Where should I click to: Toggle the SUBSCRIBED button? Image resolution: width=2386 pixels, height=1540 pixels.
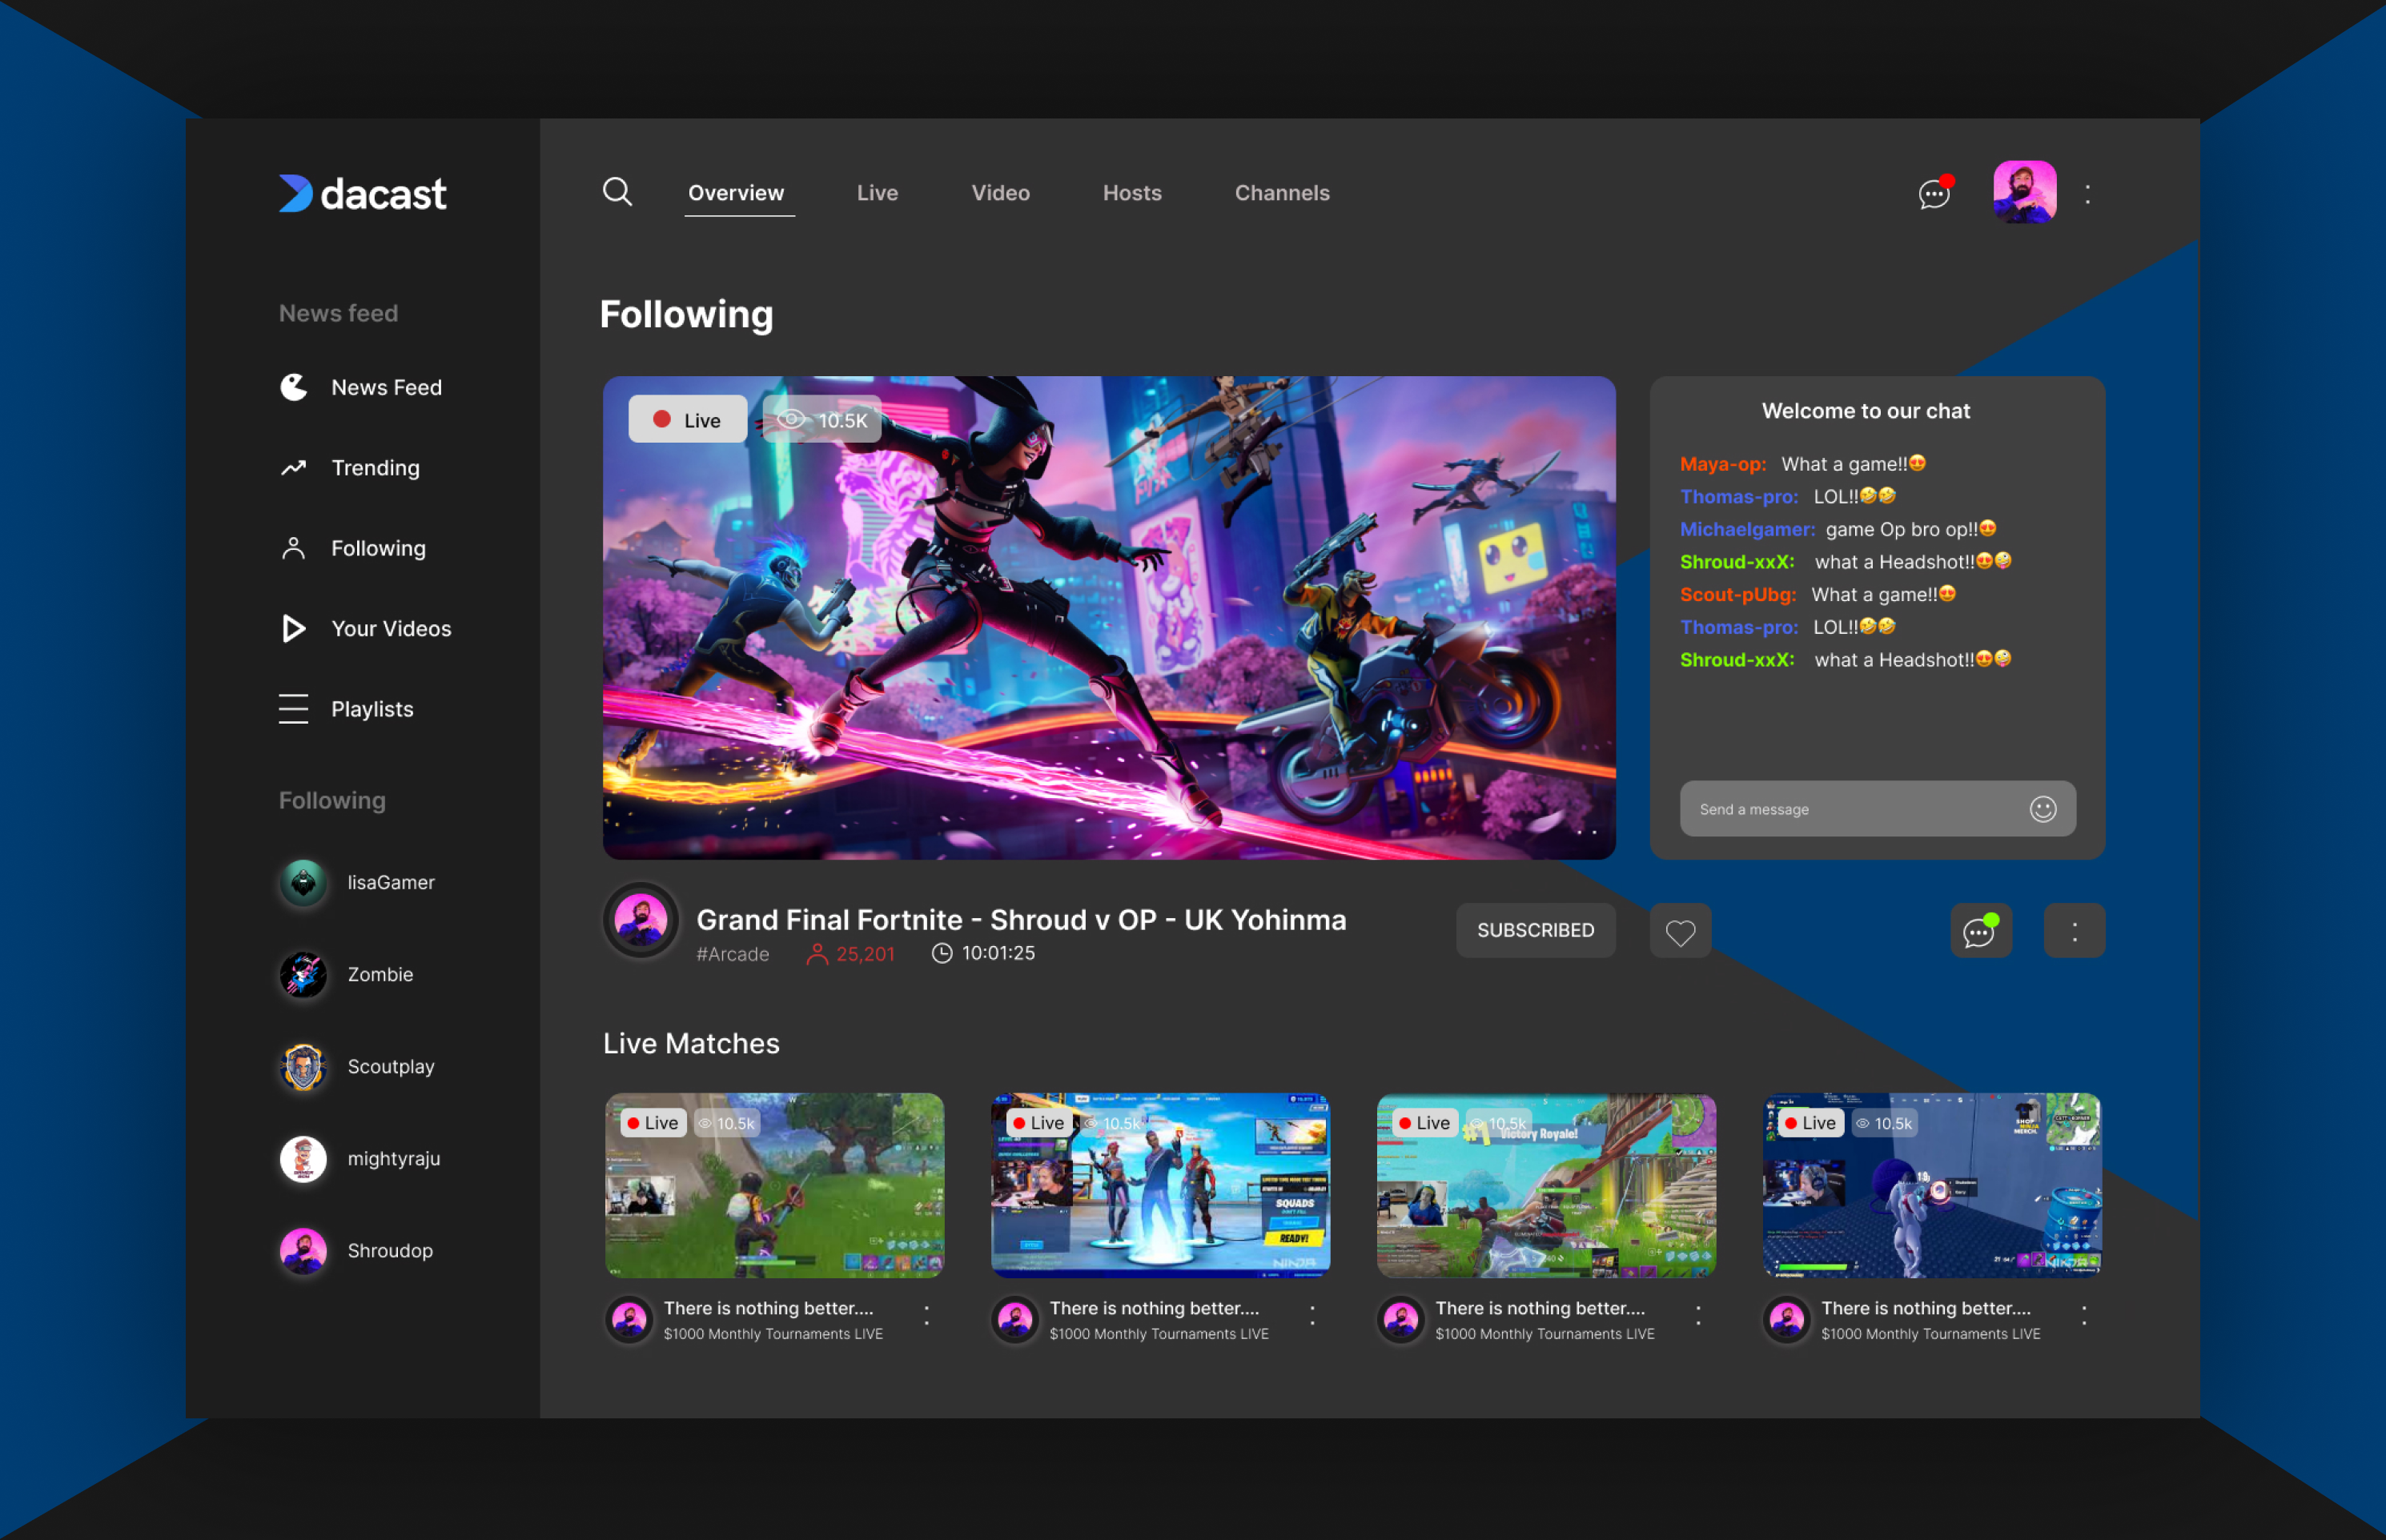tap(1535, 931)
